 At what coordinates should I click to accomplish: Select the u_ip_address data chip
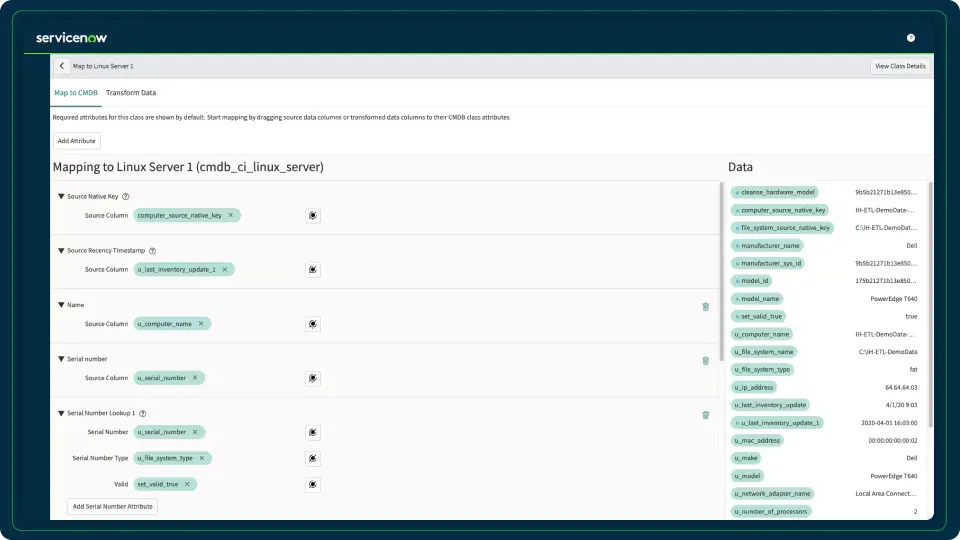754,388
